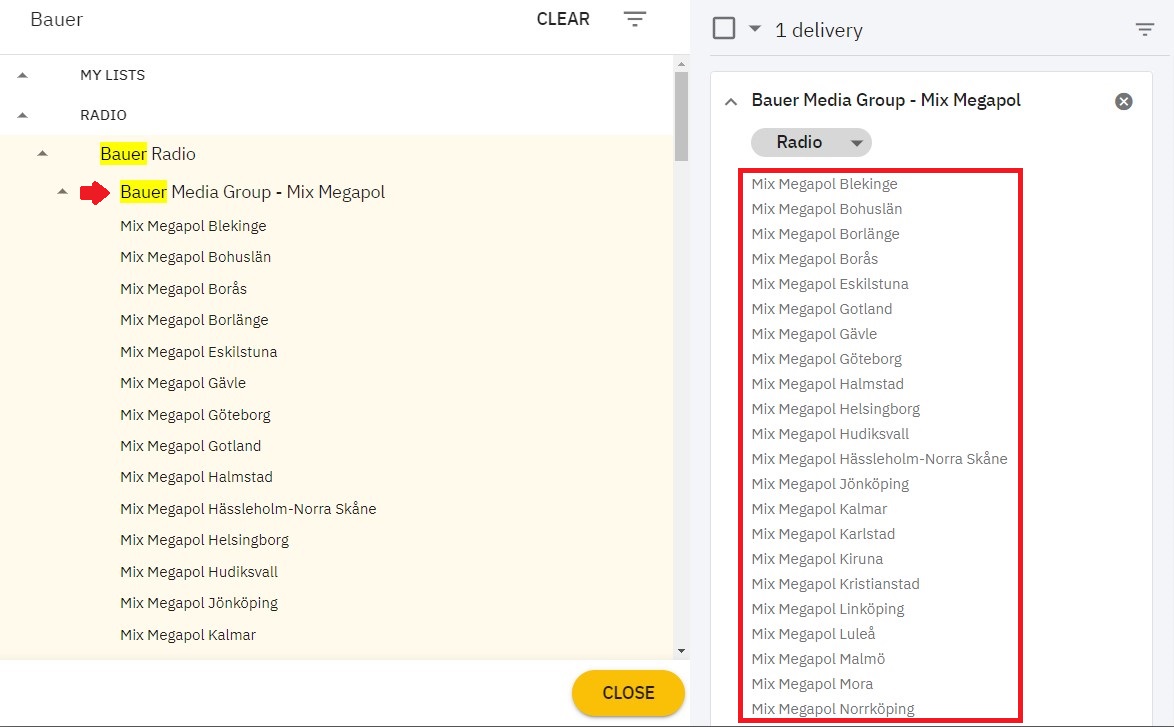Open the filter icon beside CLEAR
Screen dimensions: 1174x727
tap(635, 19)
